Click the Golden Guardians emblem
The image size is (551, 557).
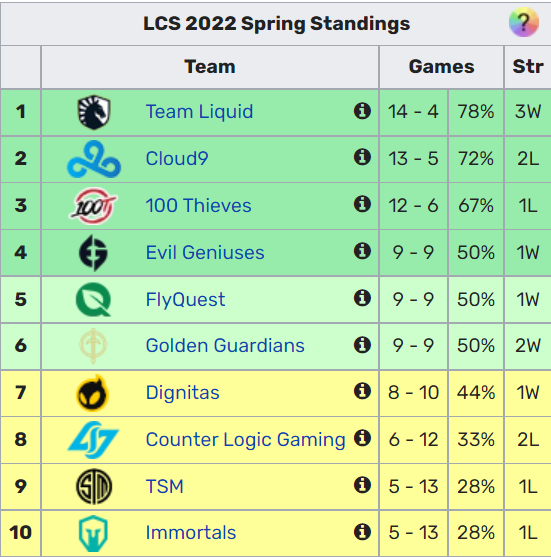point(93,346)
